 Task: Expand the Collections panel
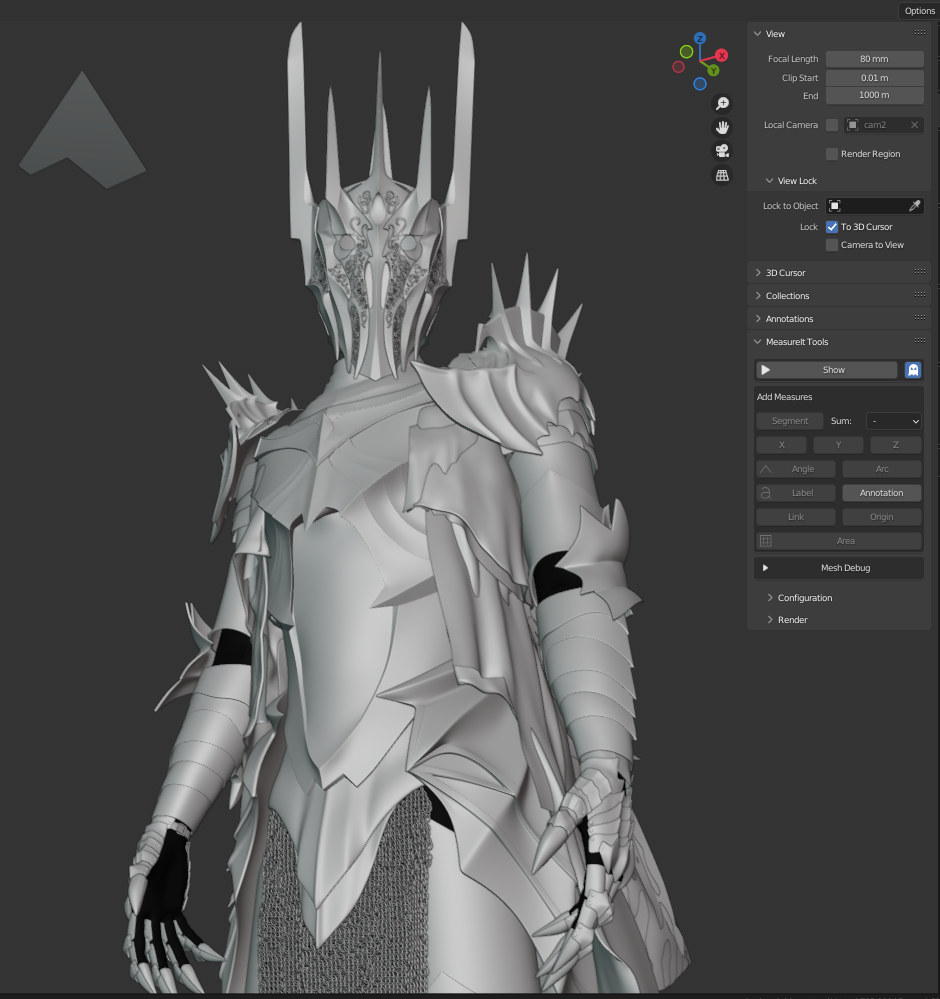[758, 296]
